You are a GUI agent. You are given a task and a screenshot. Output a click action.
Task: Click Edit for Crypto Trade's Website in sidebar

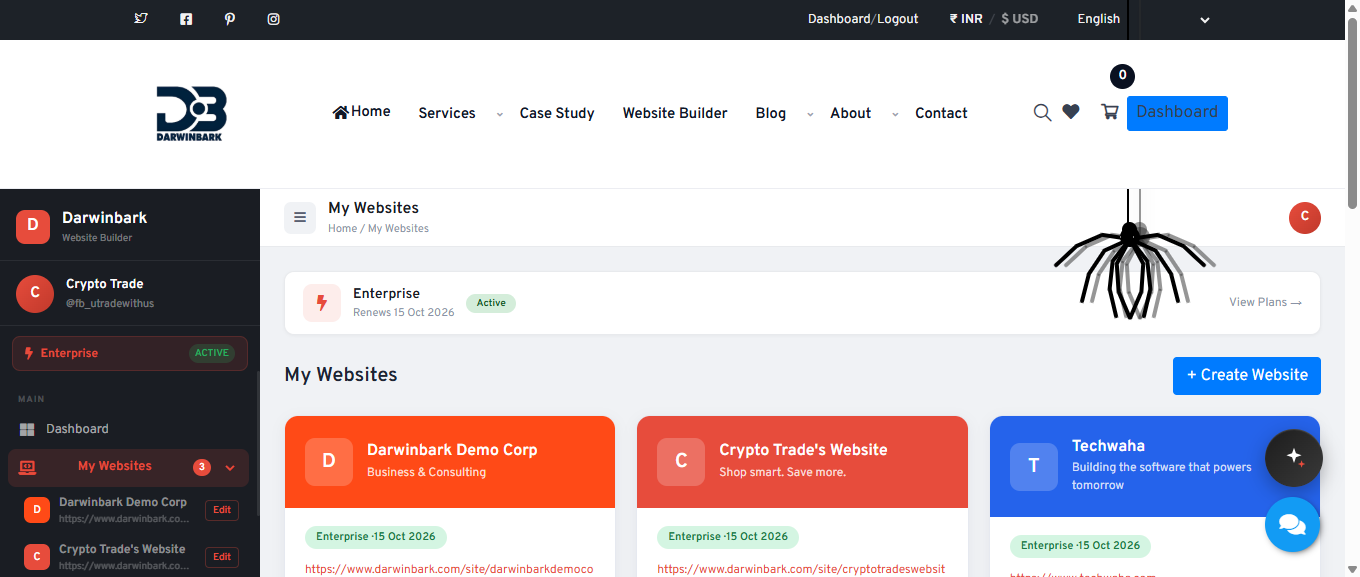click(222, 557)
